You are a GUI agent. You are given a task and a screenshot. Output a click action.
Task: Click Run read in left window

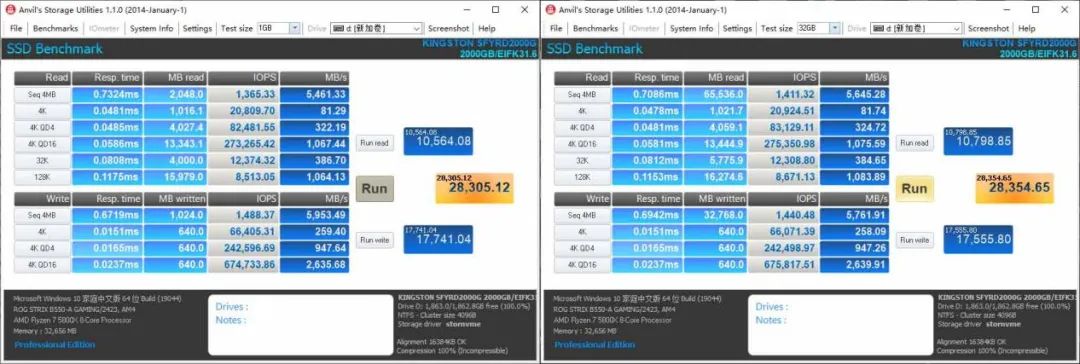[x=375, y=143]
